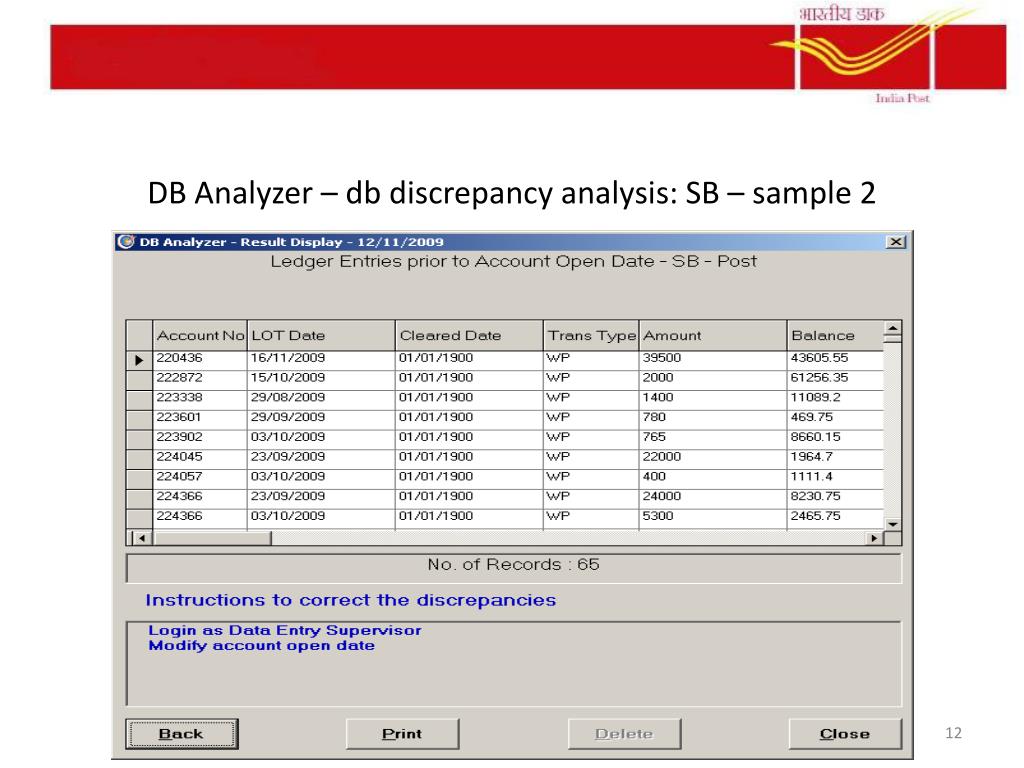Select the row selector for account 224045

pyautogui.click(x=139, y=459)
